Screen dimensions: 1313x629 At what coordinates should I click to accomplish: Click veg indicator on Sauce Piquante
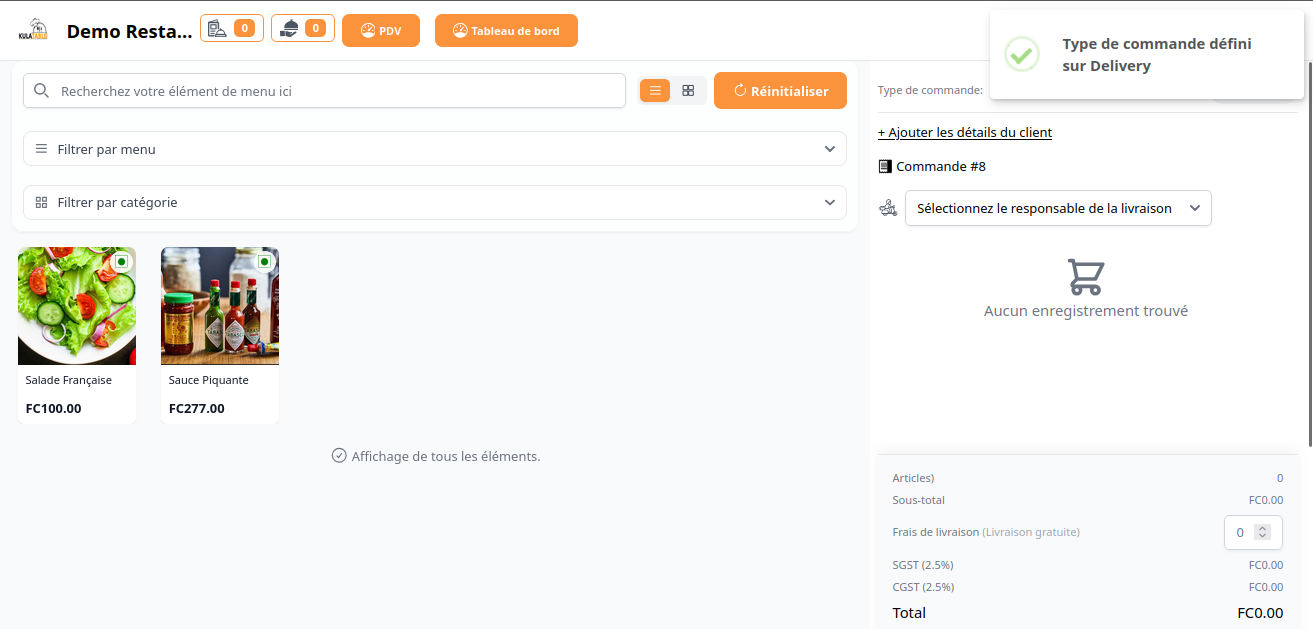click(264, 262)
